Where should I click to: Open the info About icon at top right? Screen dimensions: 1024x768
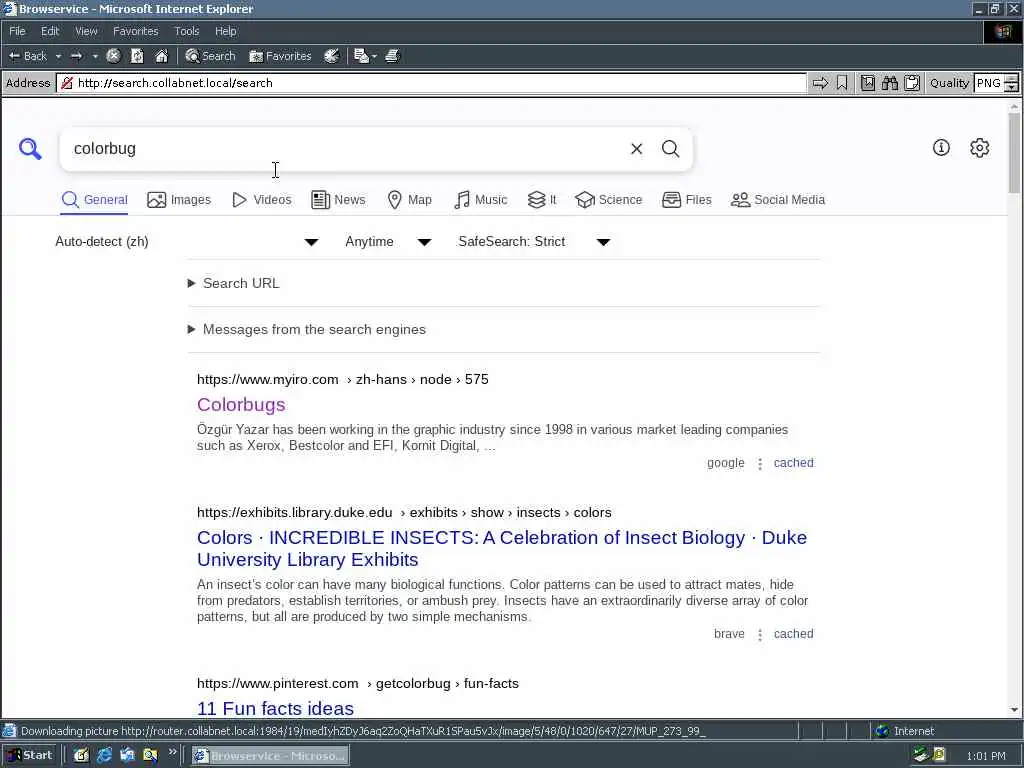[941, 148]
